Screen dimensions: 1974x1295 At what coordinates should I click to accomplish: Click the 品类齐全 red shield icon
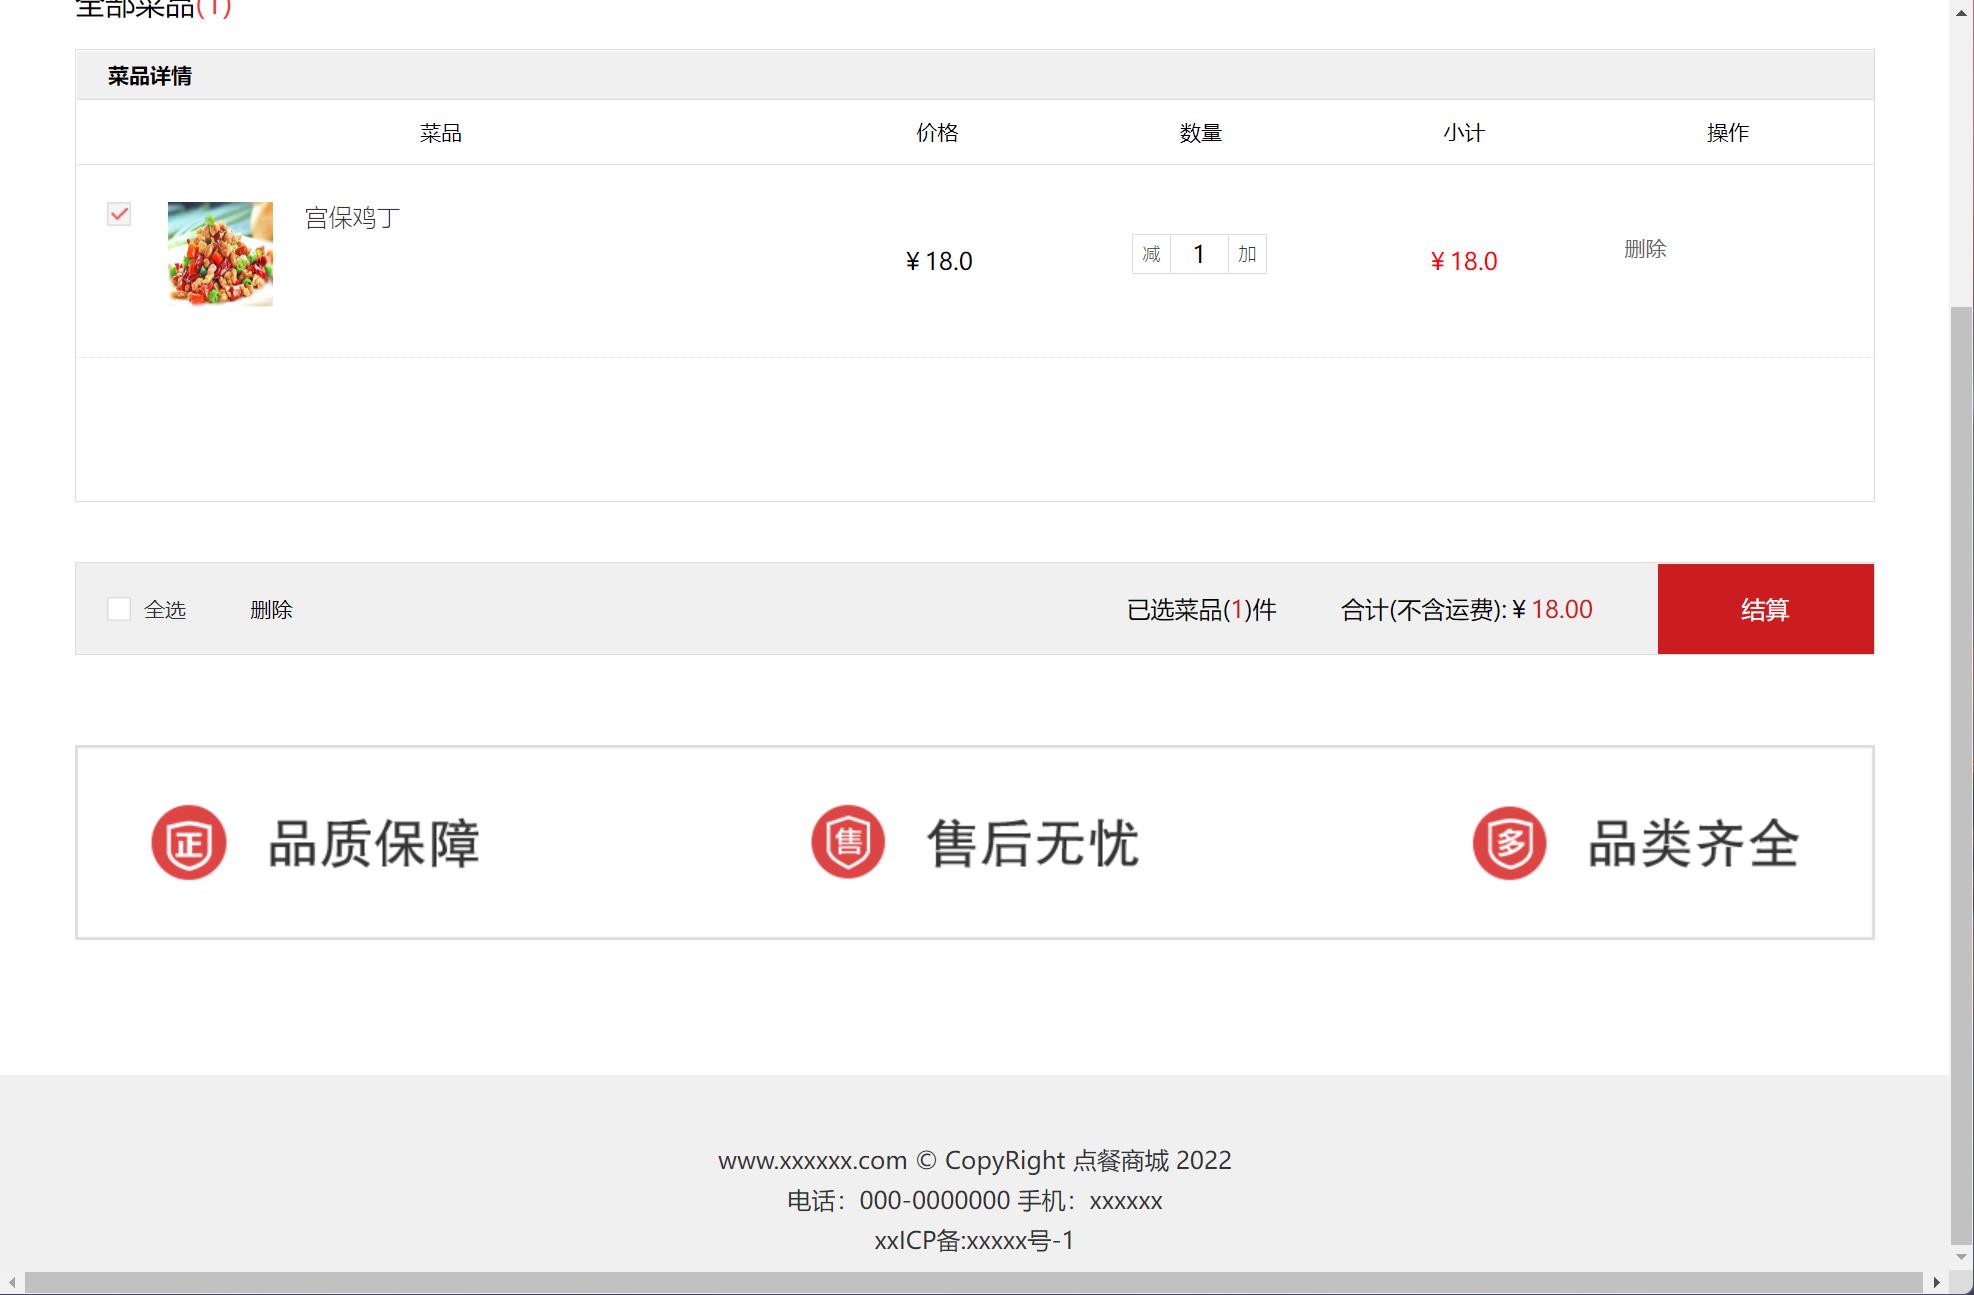click(1509, 843)
